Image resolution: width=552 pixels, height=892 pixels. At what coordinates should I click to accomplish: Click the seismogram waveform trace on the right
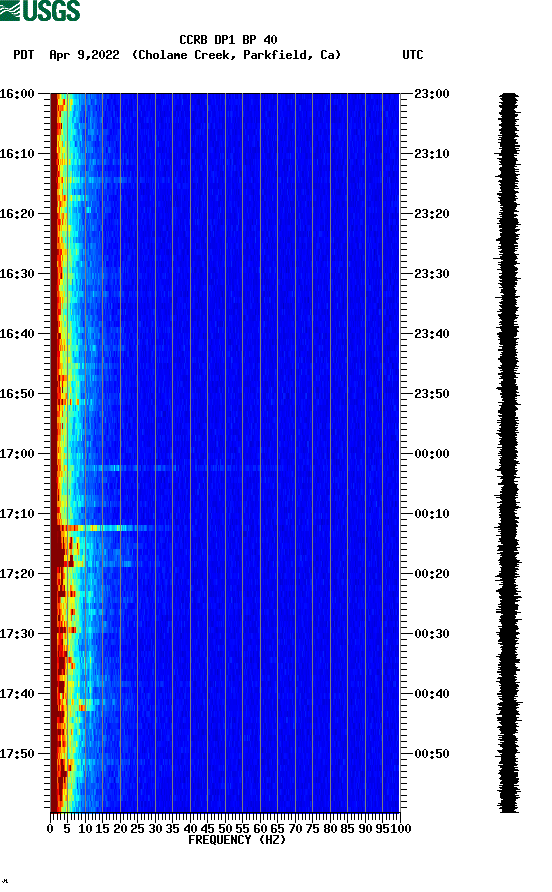508,453
